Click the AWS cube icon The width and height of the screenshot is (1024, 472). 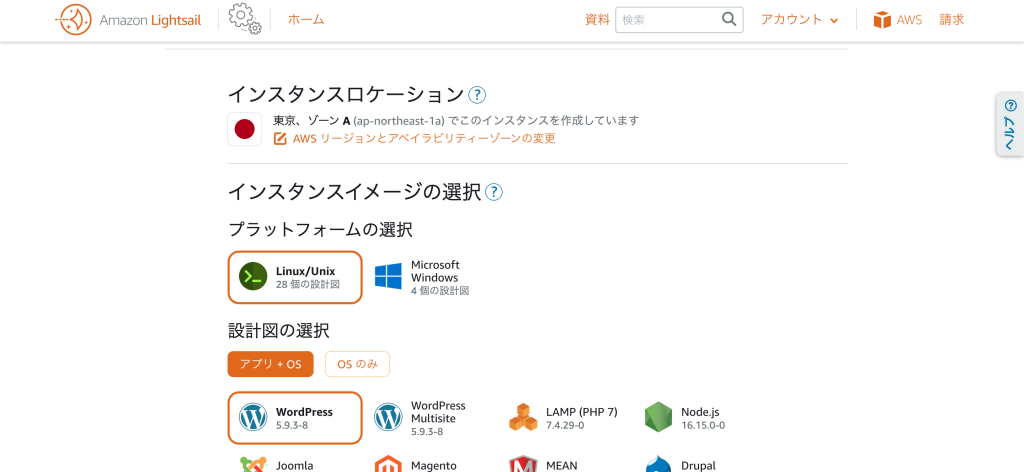point(882,20)
